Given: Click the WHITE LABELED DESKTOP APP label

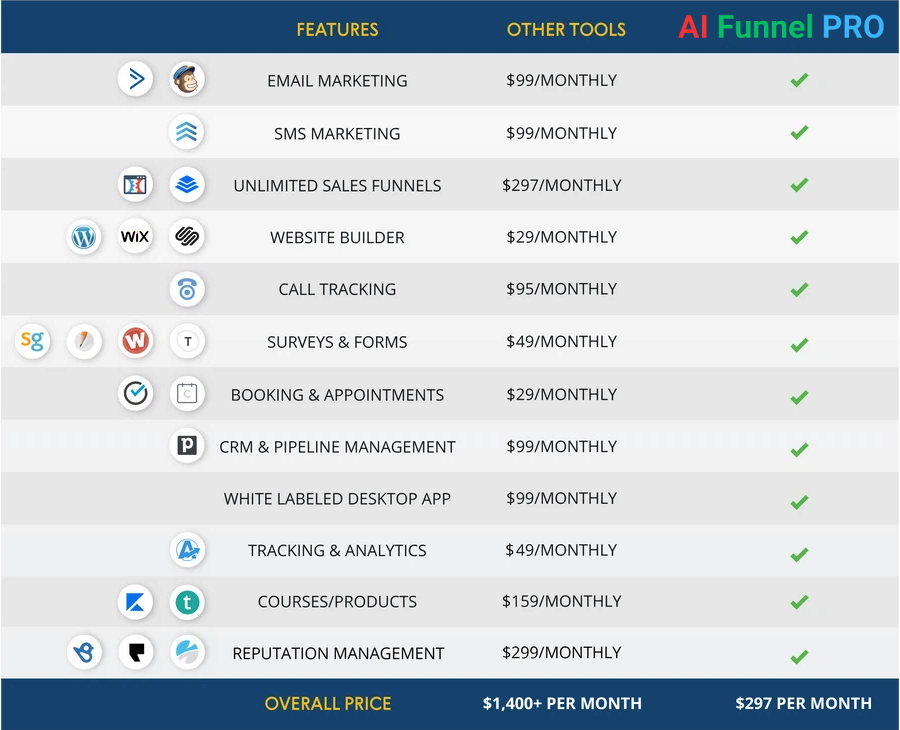Looking at the screenshot, I should [x=338, y=499].
